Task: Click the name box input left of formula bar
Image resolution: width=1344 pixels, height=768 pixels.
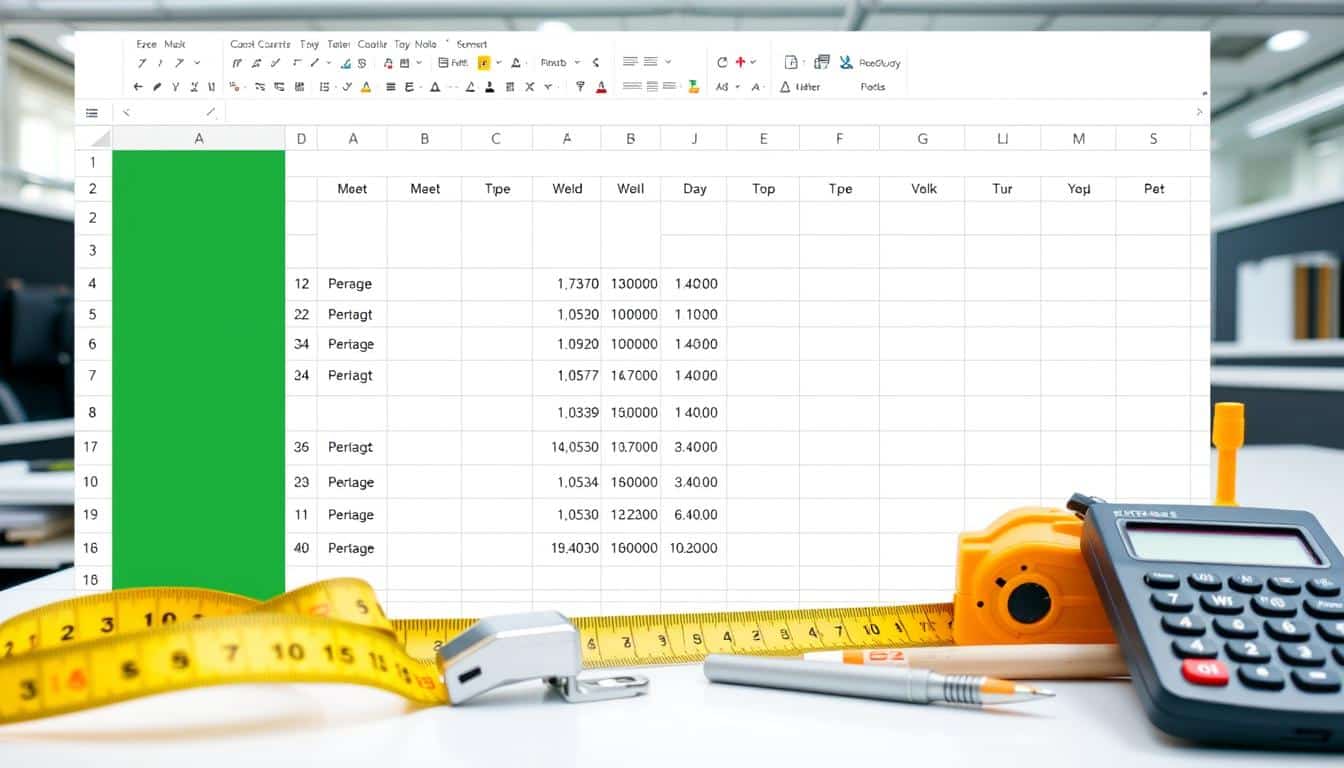Action: coord(169,113)
